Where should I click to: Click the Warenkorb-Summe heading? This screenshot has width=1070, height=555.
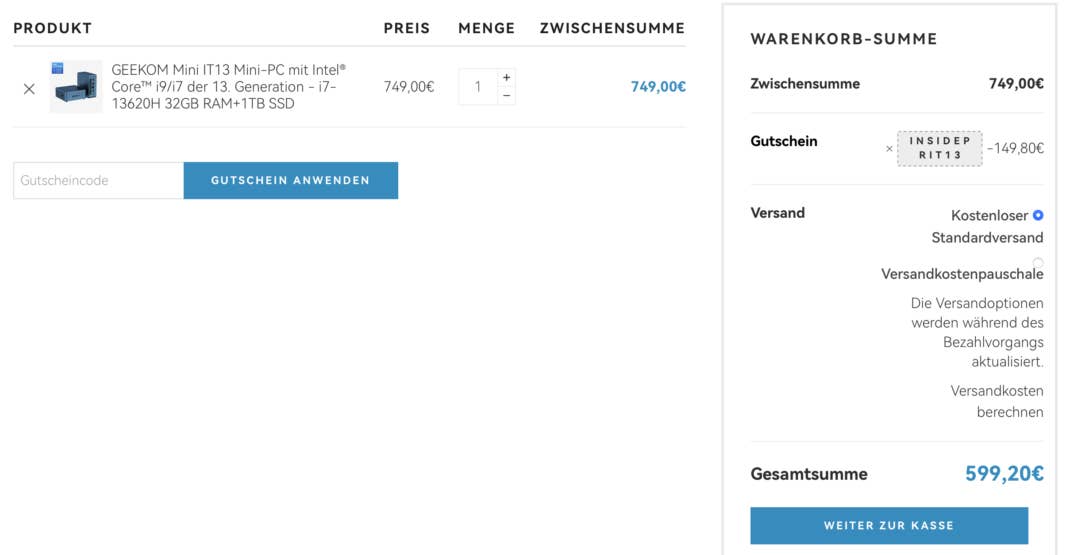pos(844,39)
